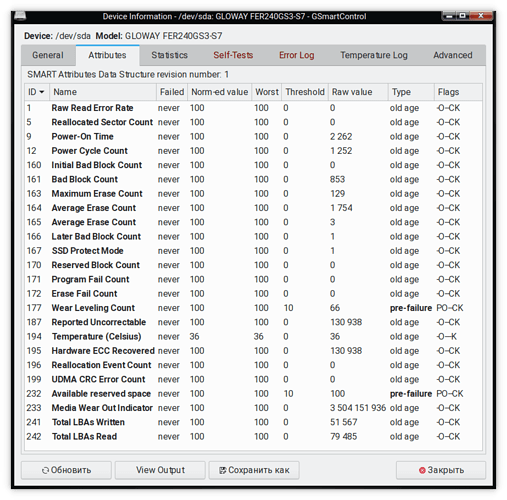Select the Power-On Time attribute
The height and width of the screenshot is (500, 507).
coord(253,137)
